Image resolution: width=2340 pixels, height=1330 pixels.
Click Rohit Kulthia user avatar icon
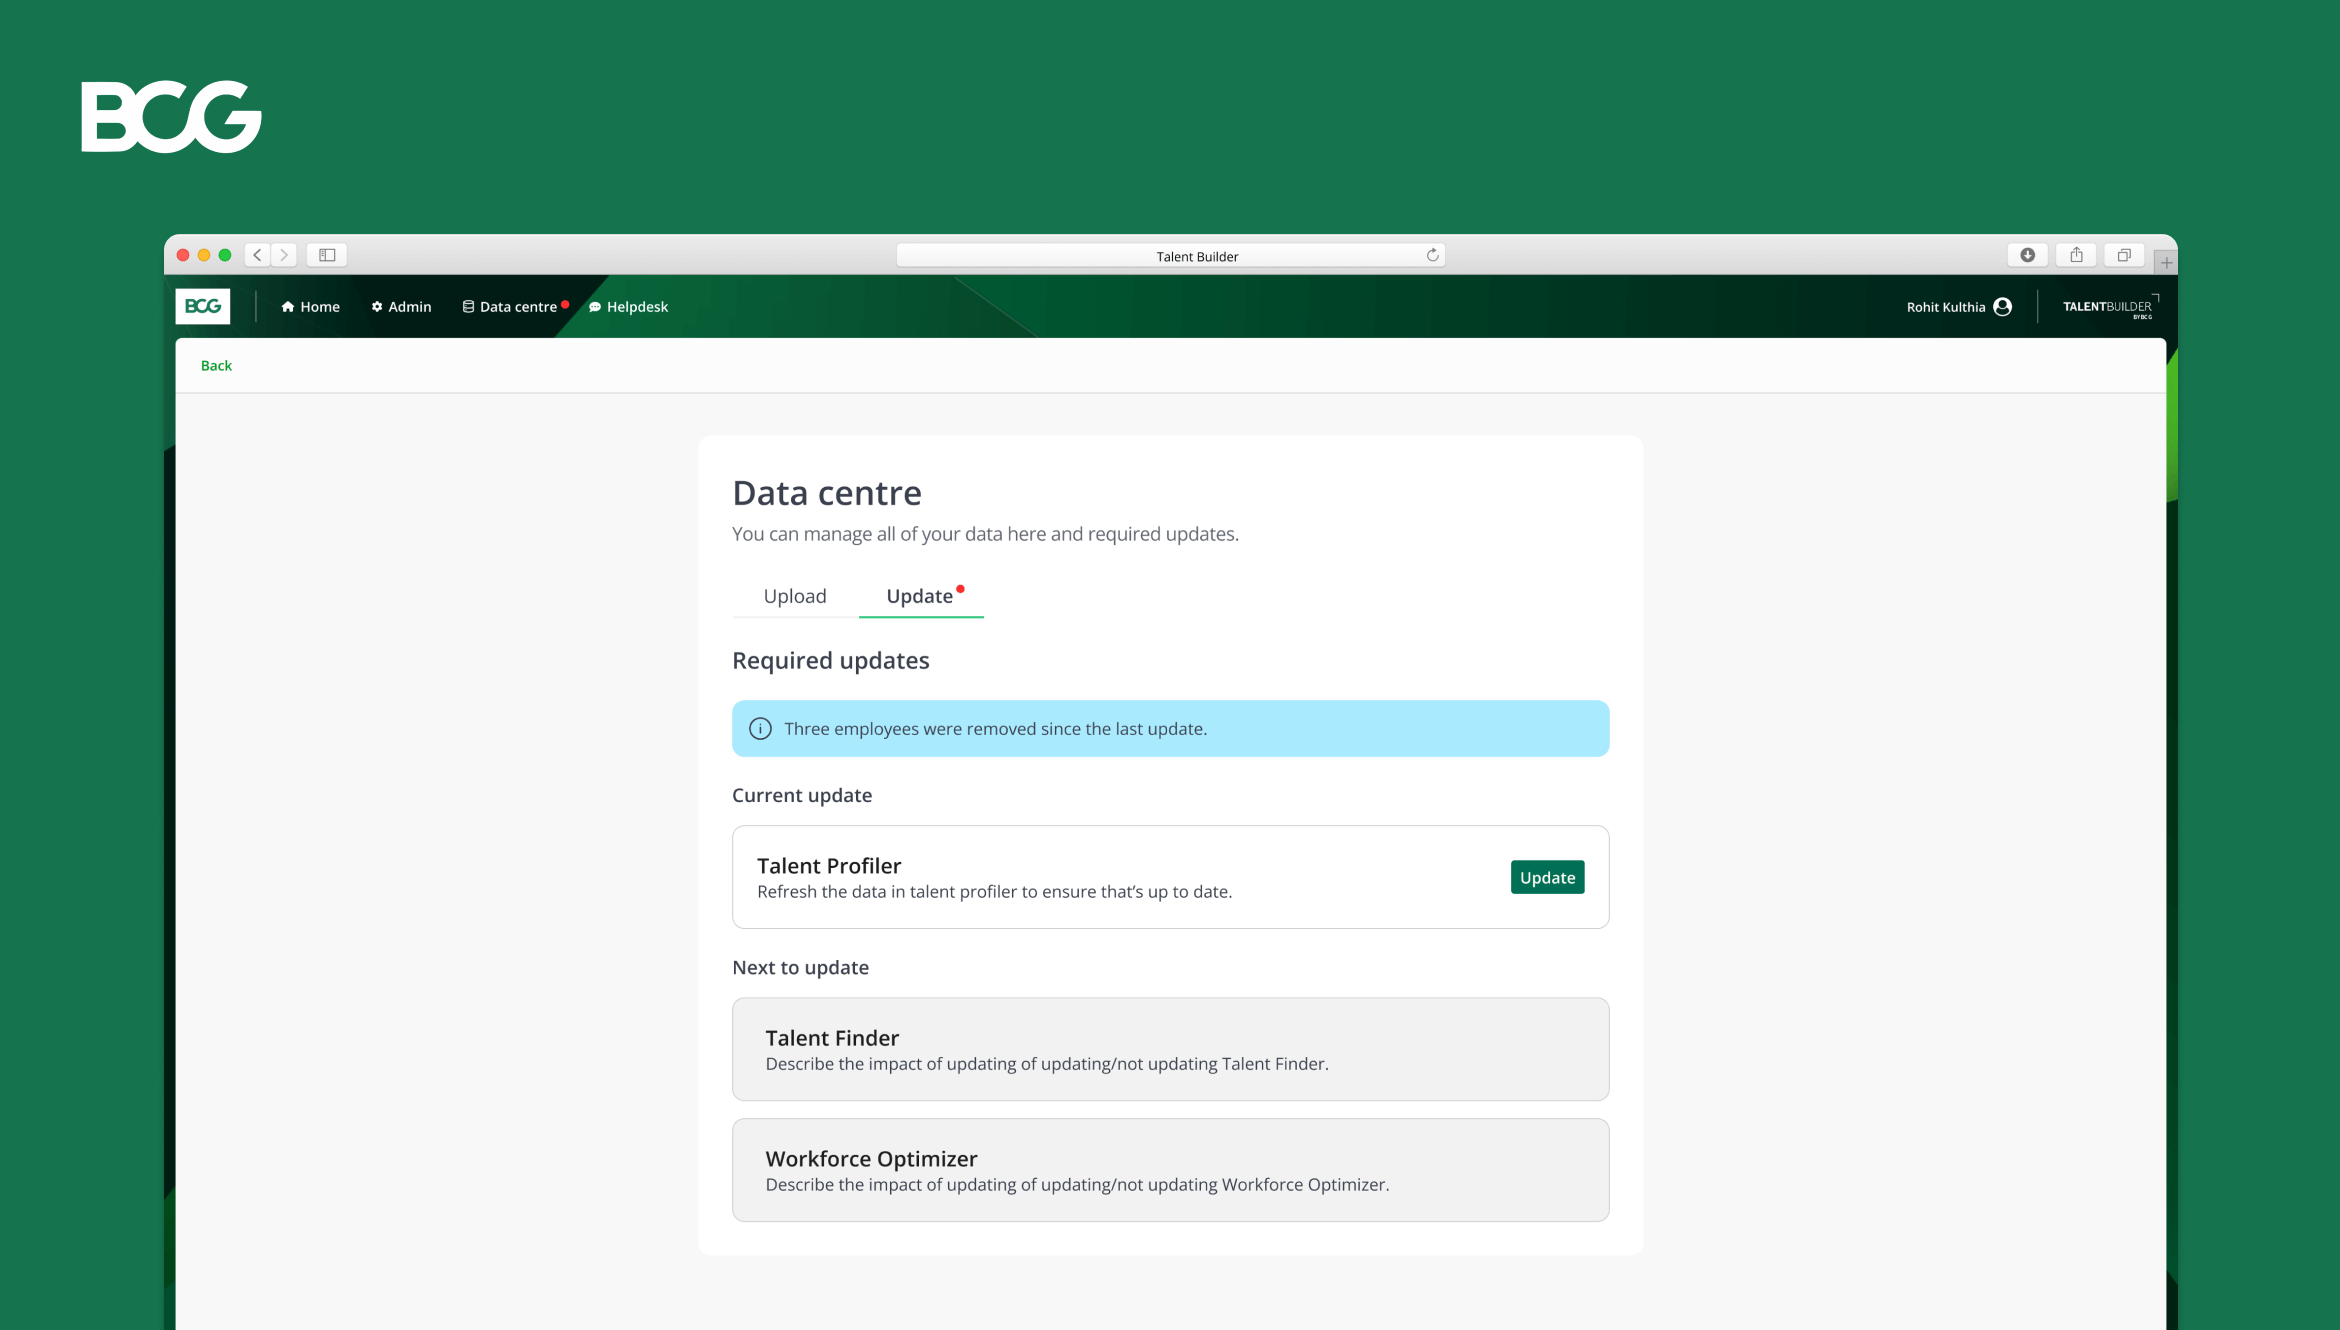coord(2002,307)
